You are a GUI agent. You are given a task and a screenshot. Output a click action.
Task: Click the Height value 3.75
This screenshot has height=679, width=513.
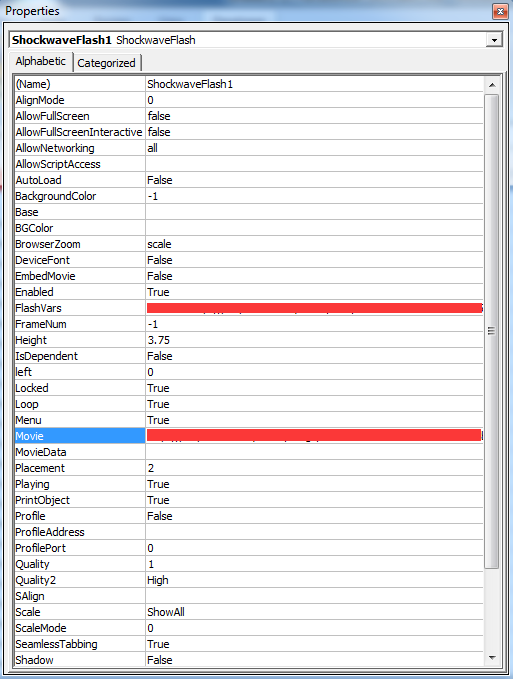[314, 340]
